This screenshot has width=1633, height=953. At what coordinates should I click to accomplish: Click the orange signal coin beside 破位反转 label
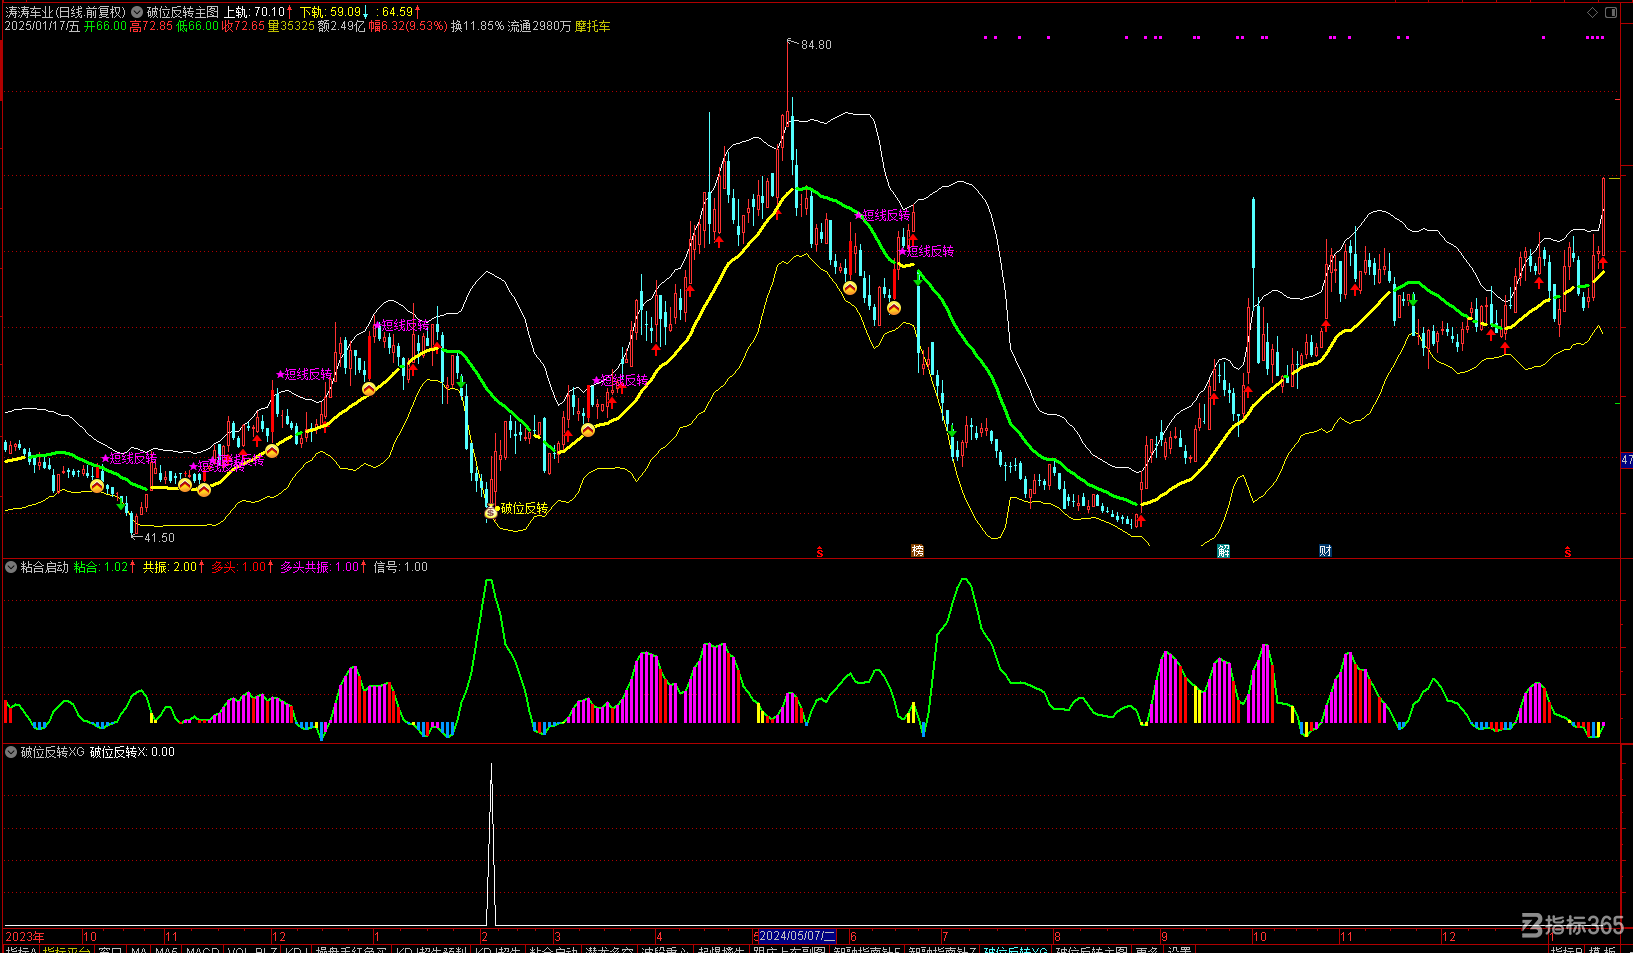pos(491,512)
